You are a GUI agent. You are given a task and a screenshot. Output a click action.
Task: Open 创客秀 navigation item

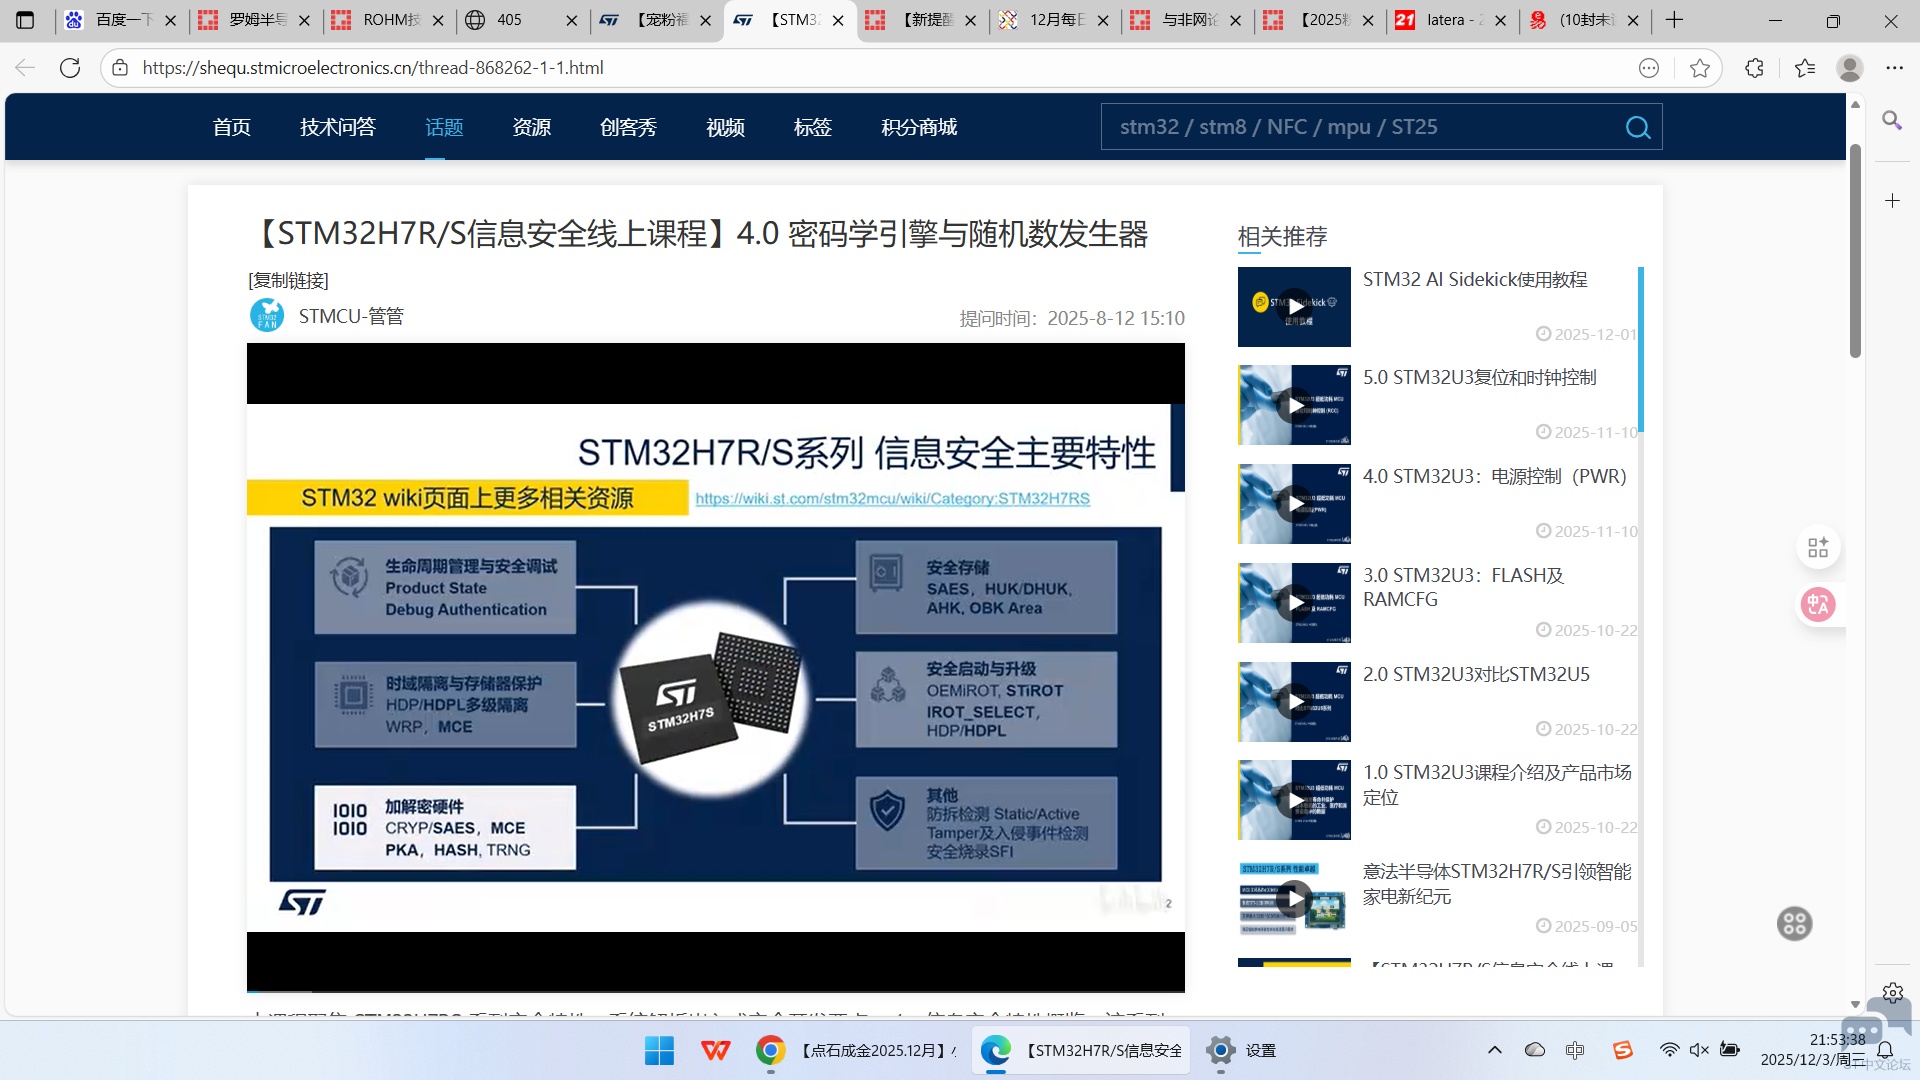click(x=629, y=127)
